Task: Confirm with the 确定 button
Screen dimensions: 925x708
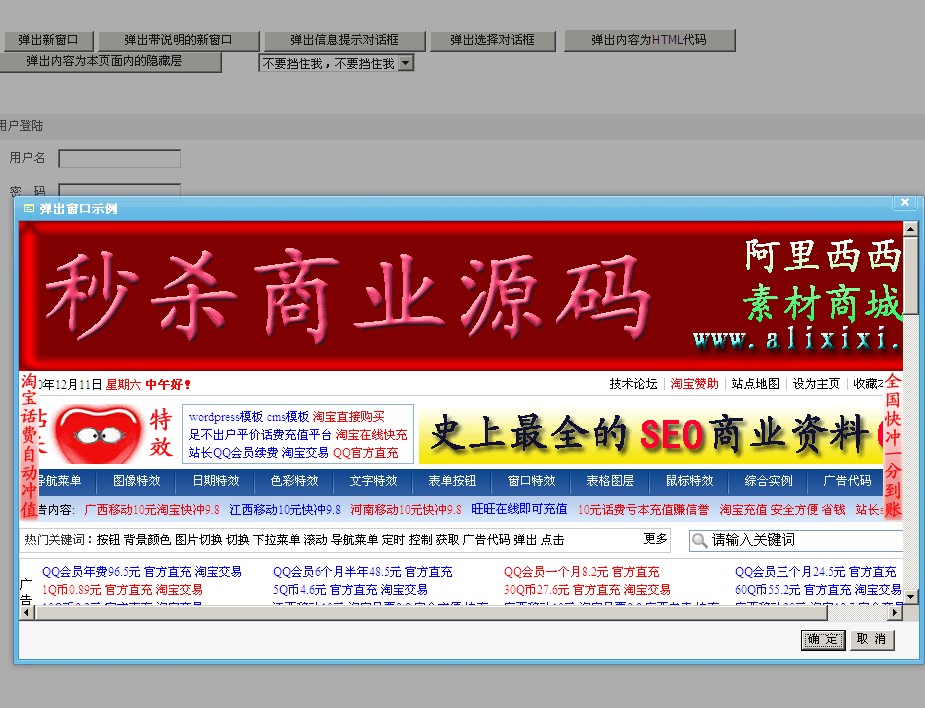Action: point(823,640)
